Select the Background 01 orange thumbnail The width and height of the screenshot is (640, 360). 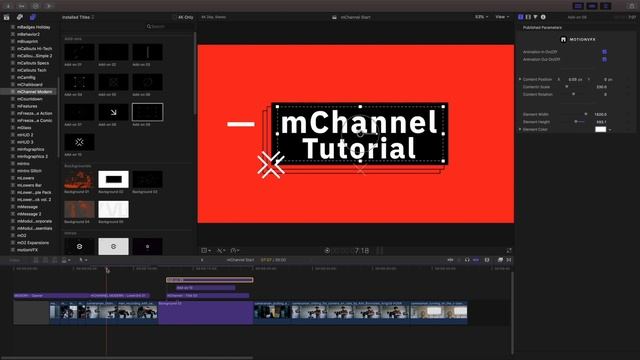[x=79, y=179]
